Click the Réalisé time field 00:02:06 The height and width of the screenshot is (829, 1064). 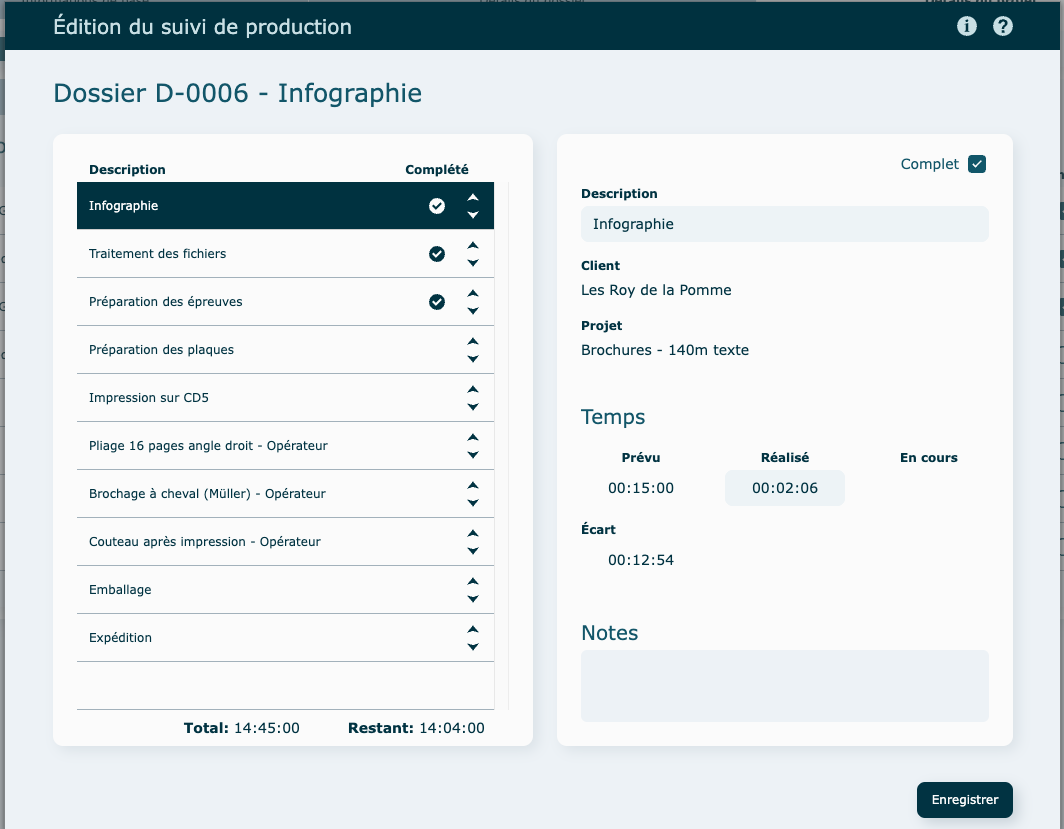pos(784,488)
